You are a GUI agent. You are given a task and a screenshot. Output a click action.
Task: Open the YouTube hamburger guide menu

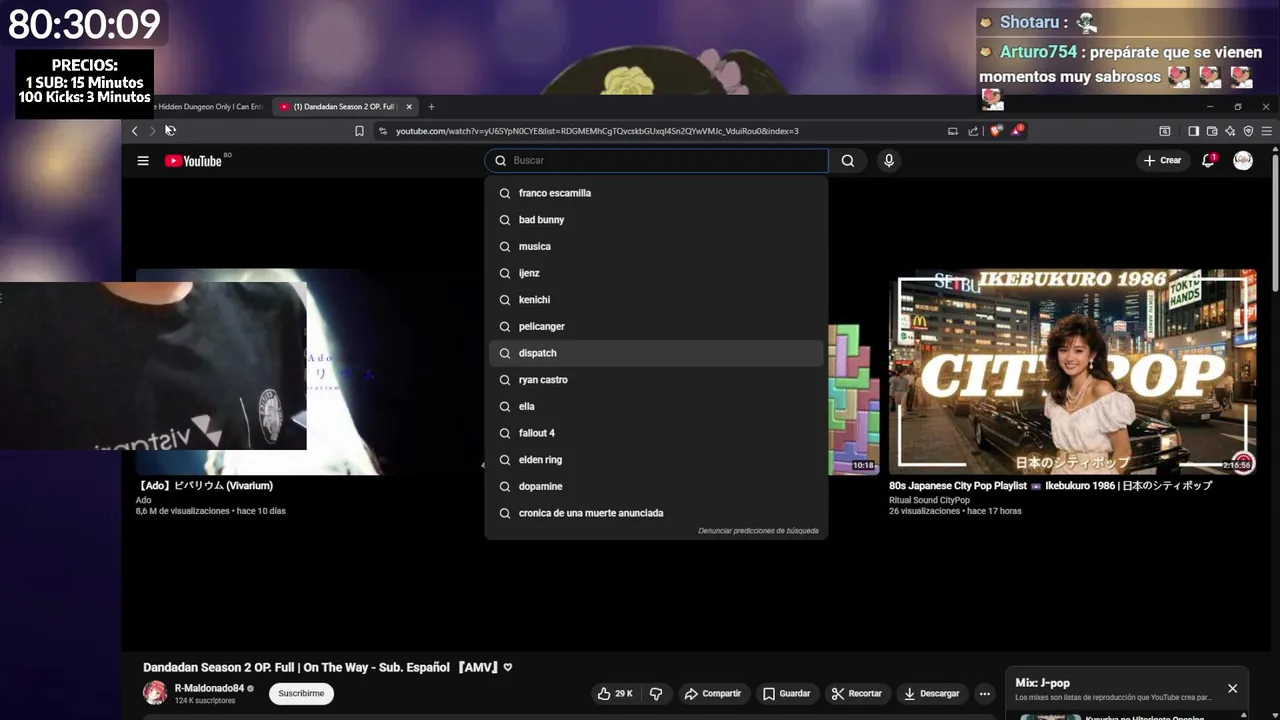[143, 161]
